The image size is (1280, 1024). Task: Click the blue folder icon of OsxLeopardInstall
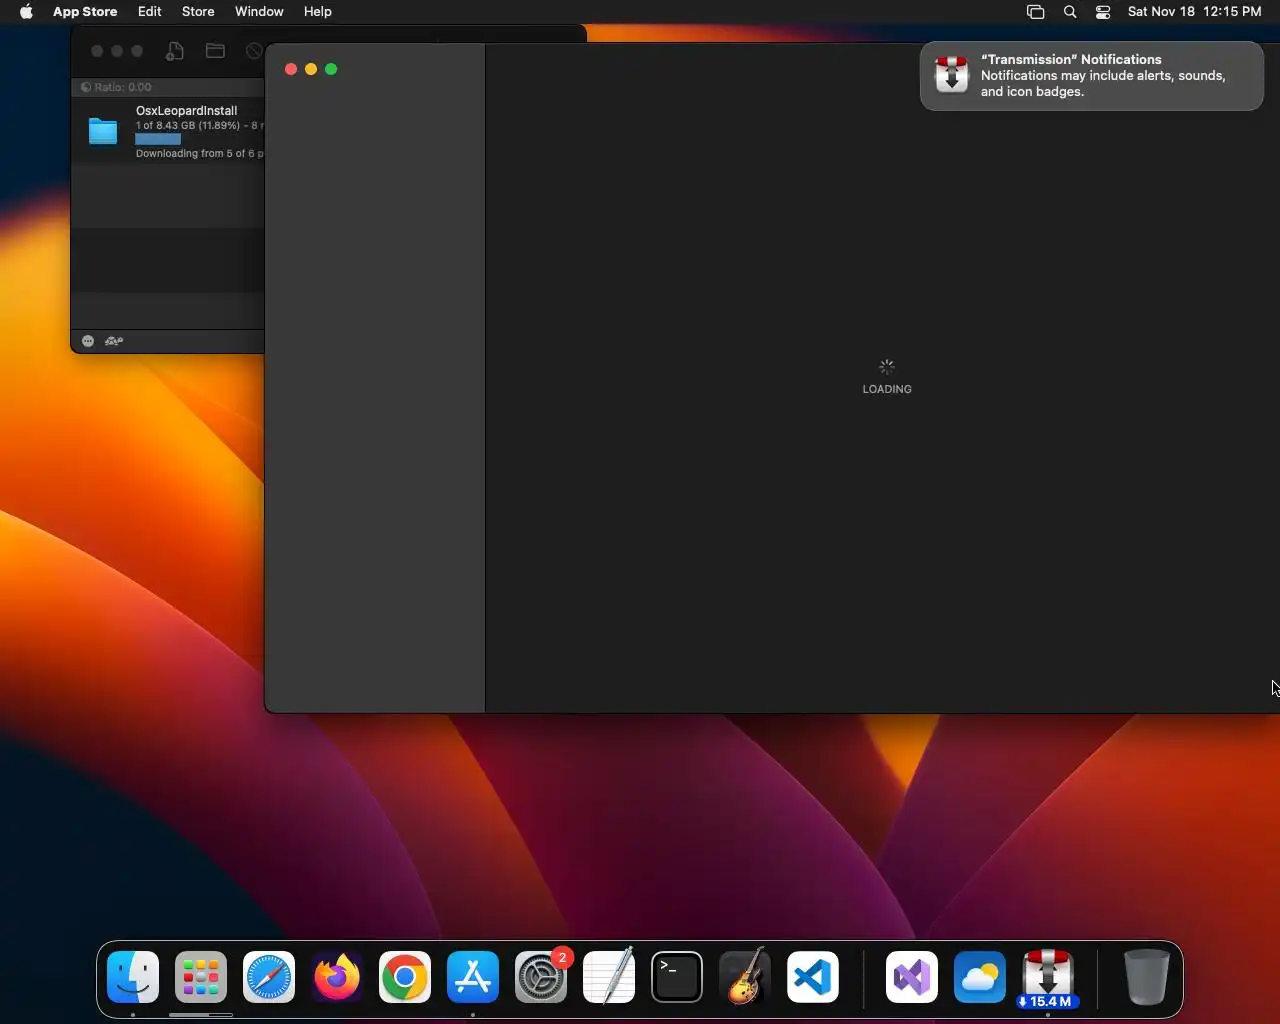pos(103,131)
